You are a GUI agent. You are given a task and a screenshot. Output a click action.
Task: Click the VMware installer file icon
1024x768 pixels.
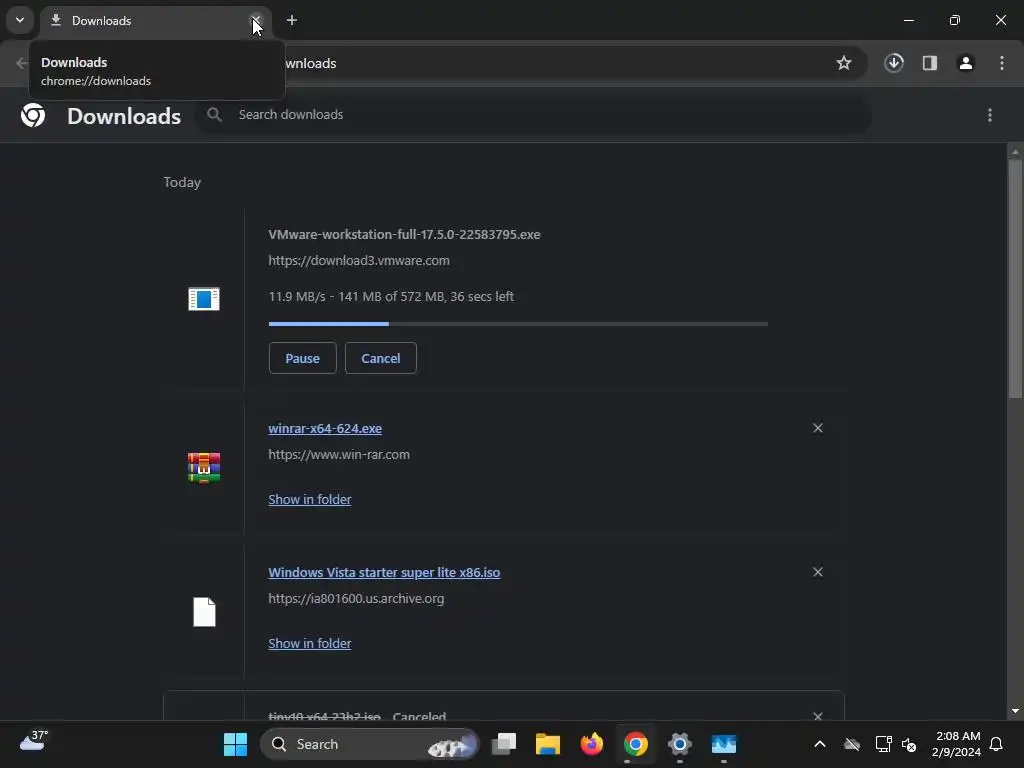click(204, 298)
